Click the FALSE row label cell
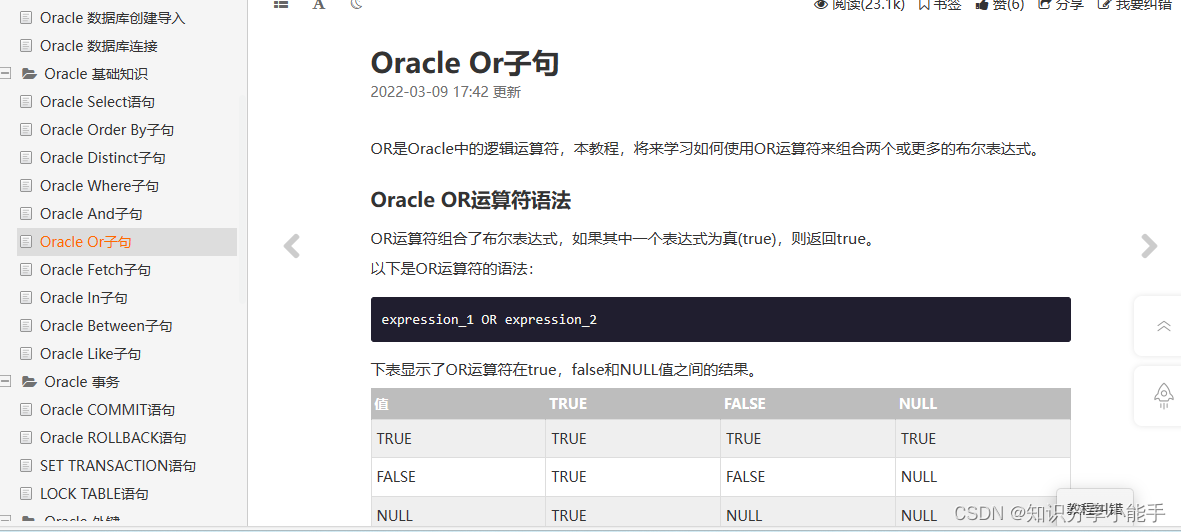The height and width of the screenshot is (532, 1181). point(459,477)
